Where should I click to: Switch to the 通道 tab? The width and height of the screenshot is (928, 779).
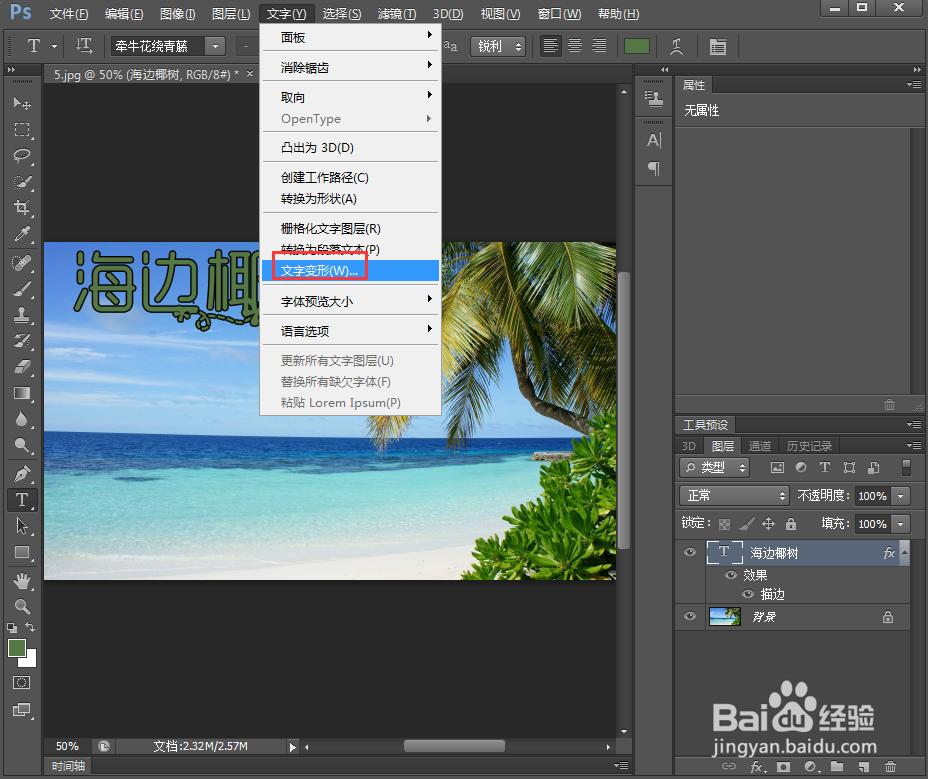click(761, 445)
